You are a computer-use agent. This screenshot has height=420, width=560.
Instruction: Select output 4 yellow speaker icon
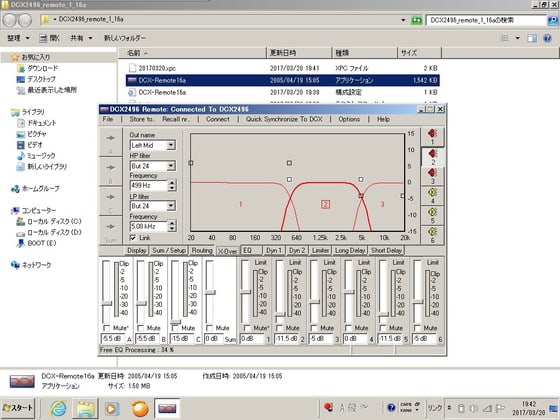[x=432, y=196]
